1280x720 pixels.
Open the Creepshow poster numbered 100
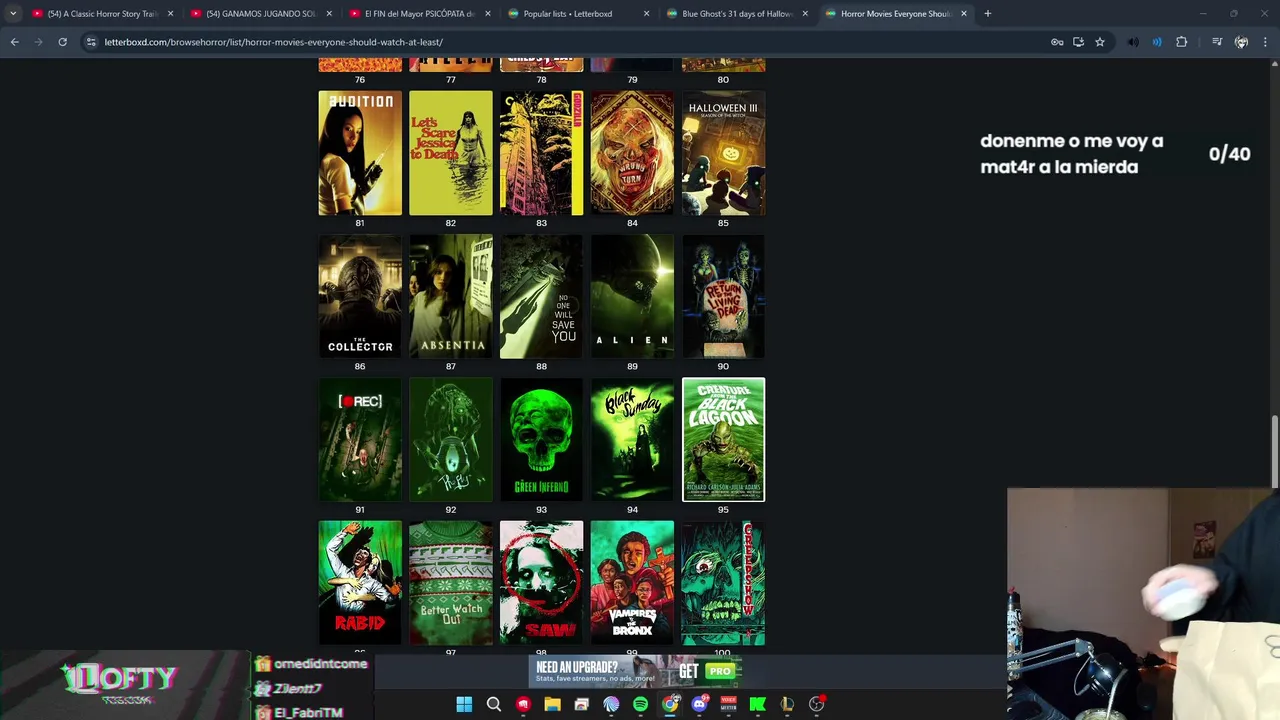723,582
